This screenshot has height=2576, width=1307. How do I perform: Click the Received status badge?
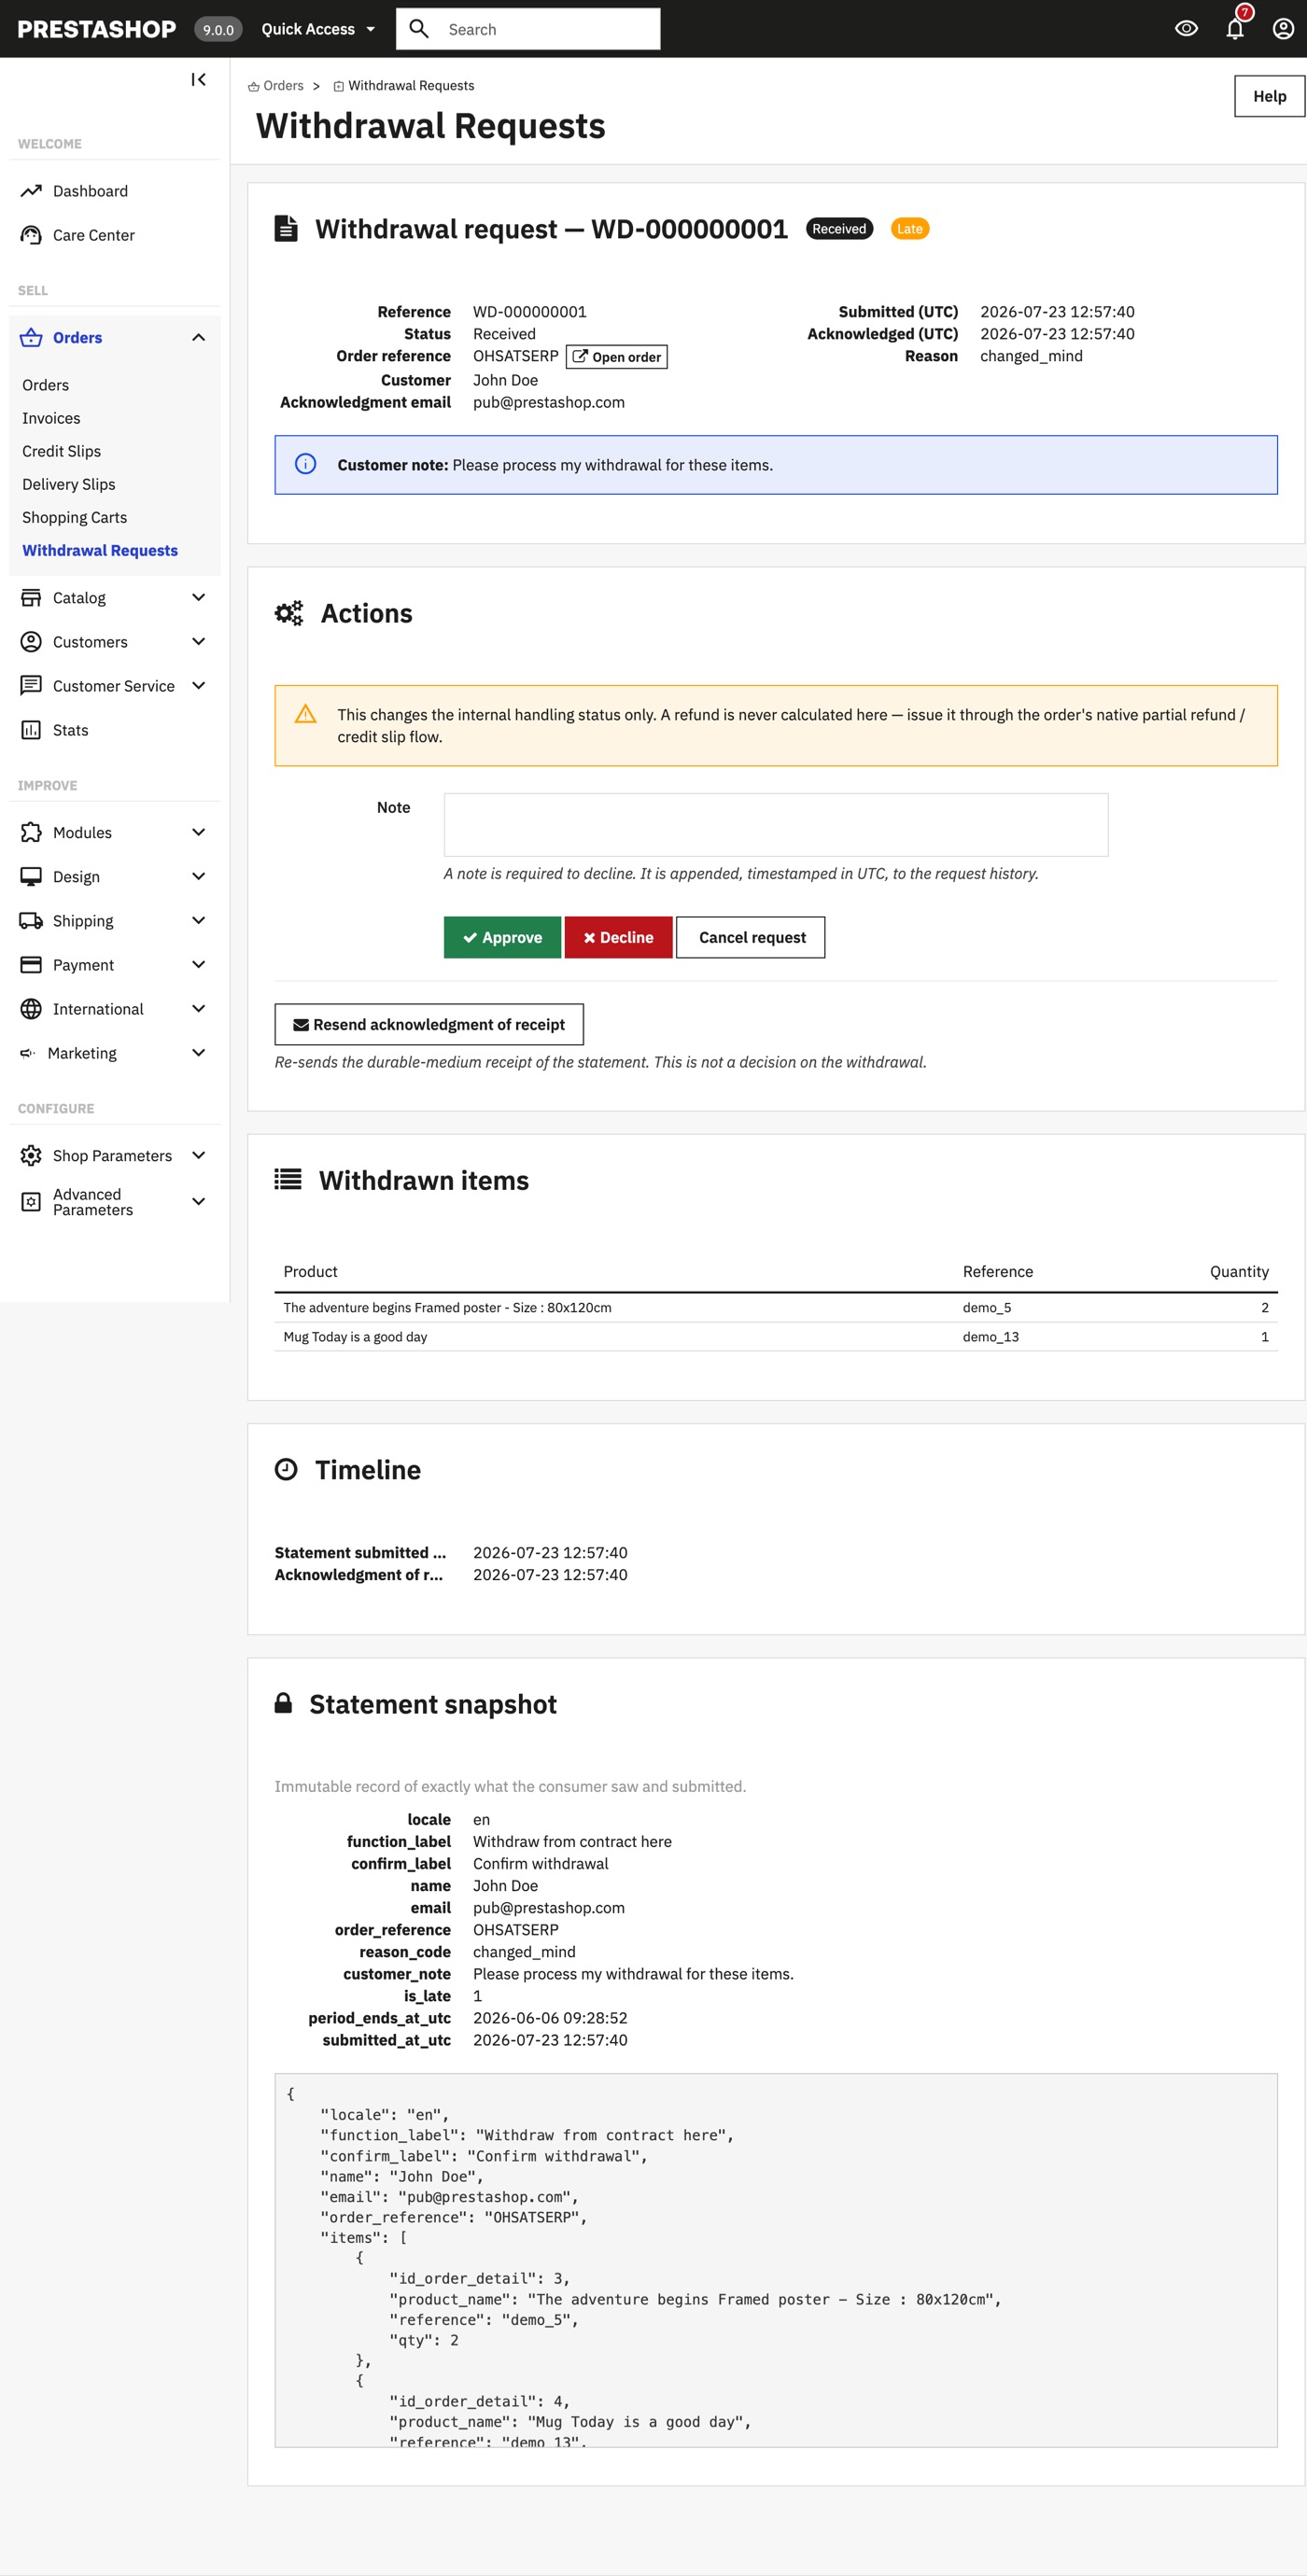point(839,229)
